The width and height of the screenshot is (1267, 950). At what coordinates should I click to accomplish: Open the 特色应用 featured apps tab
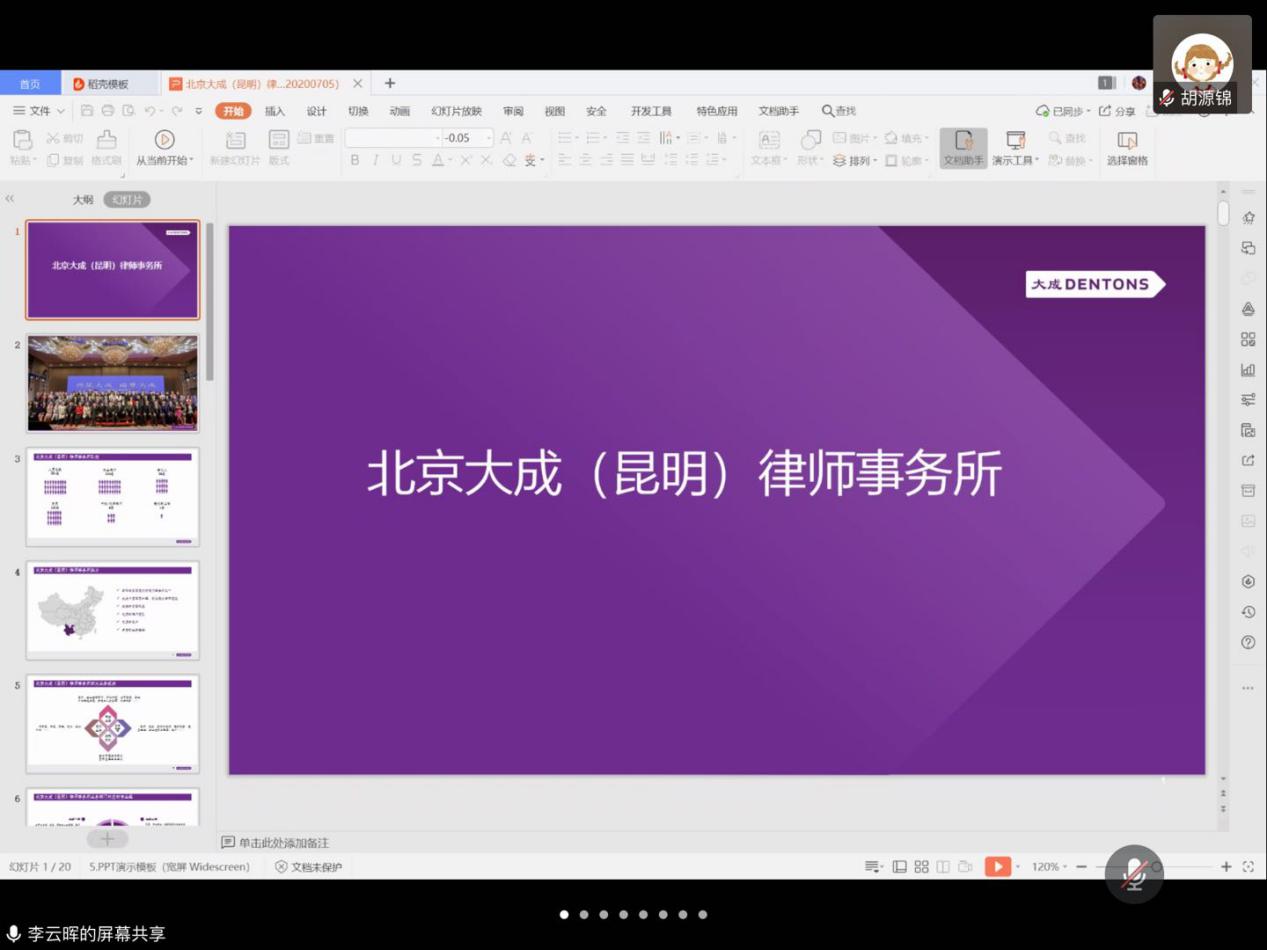click(x=717, y=111)
